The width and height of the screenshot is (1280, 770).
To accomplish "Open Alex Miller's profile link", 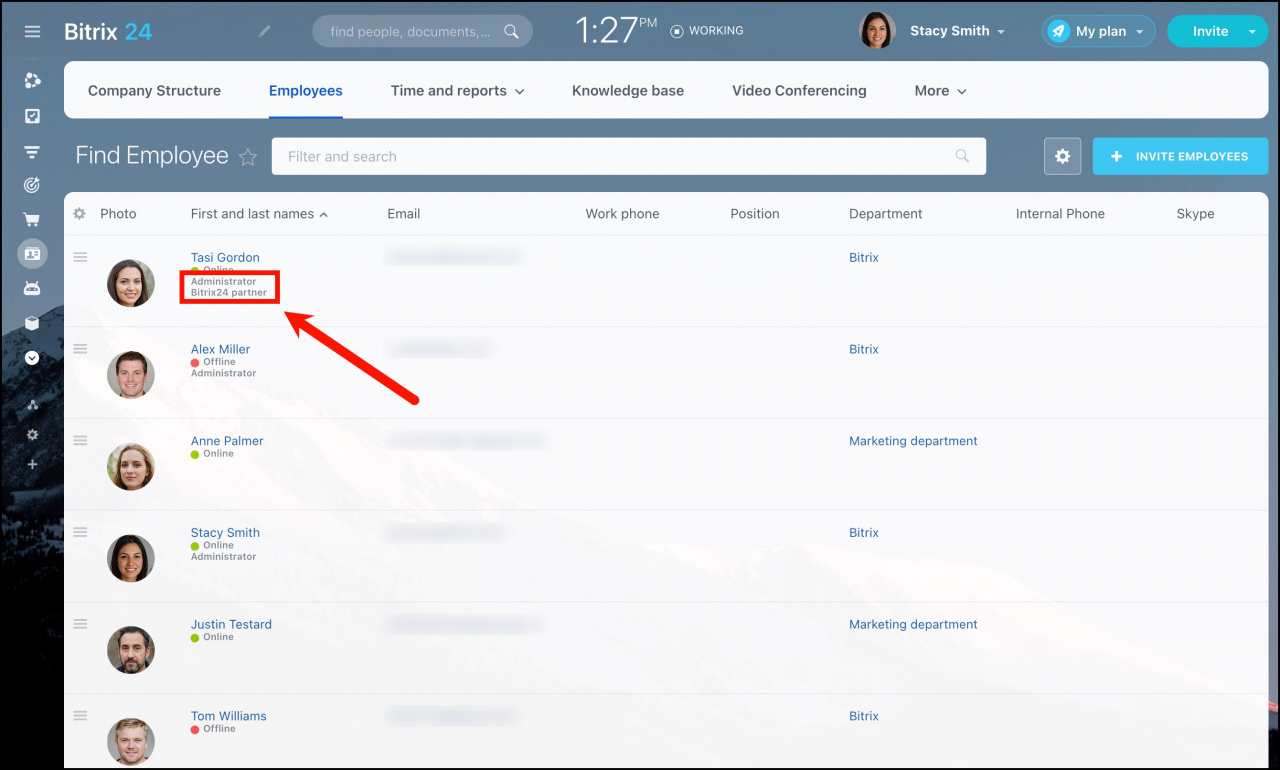I will pos(220,349).
